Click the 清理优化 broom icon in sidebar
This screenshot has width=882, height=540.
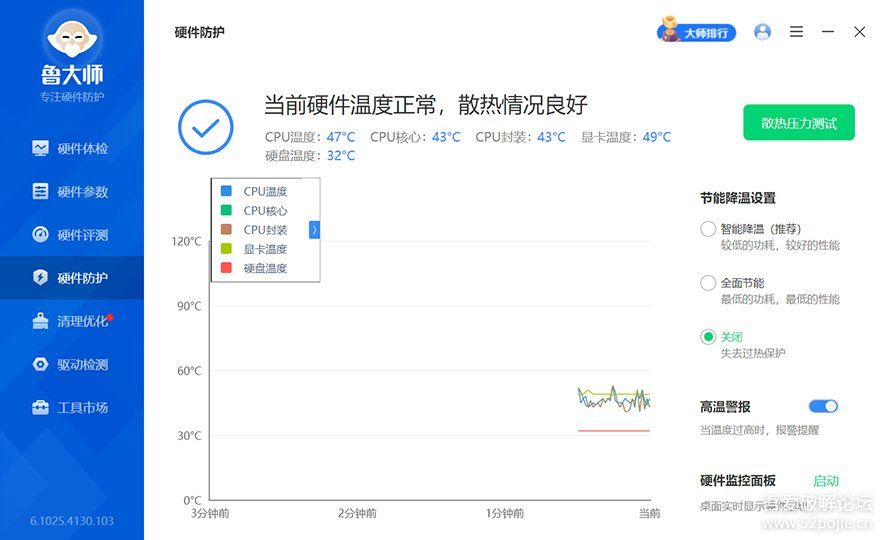tap(40, 321)
